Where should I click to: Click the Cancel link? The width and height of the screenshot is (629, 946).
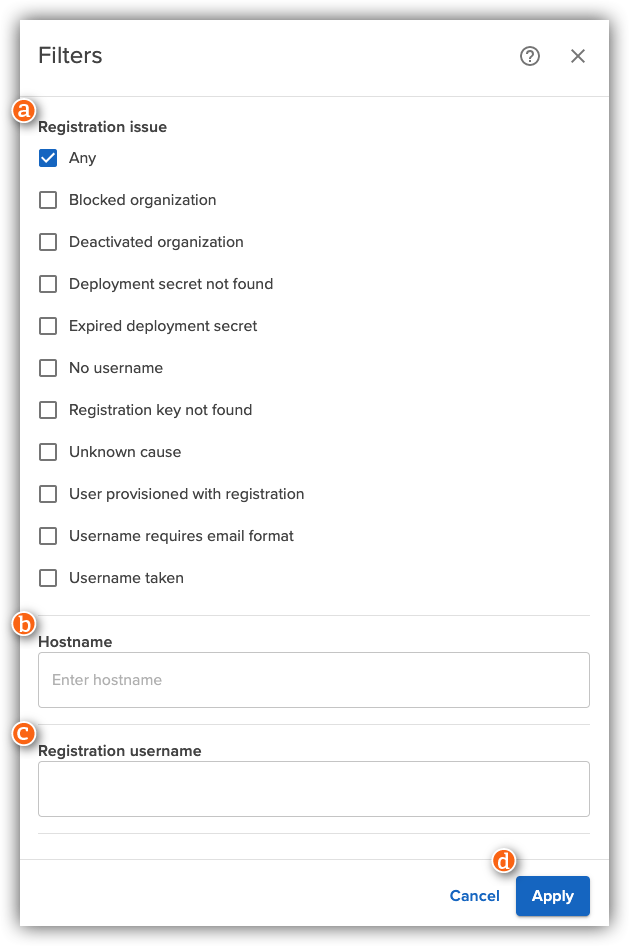click(474, 895)
